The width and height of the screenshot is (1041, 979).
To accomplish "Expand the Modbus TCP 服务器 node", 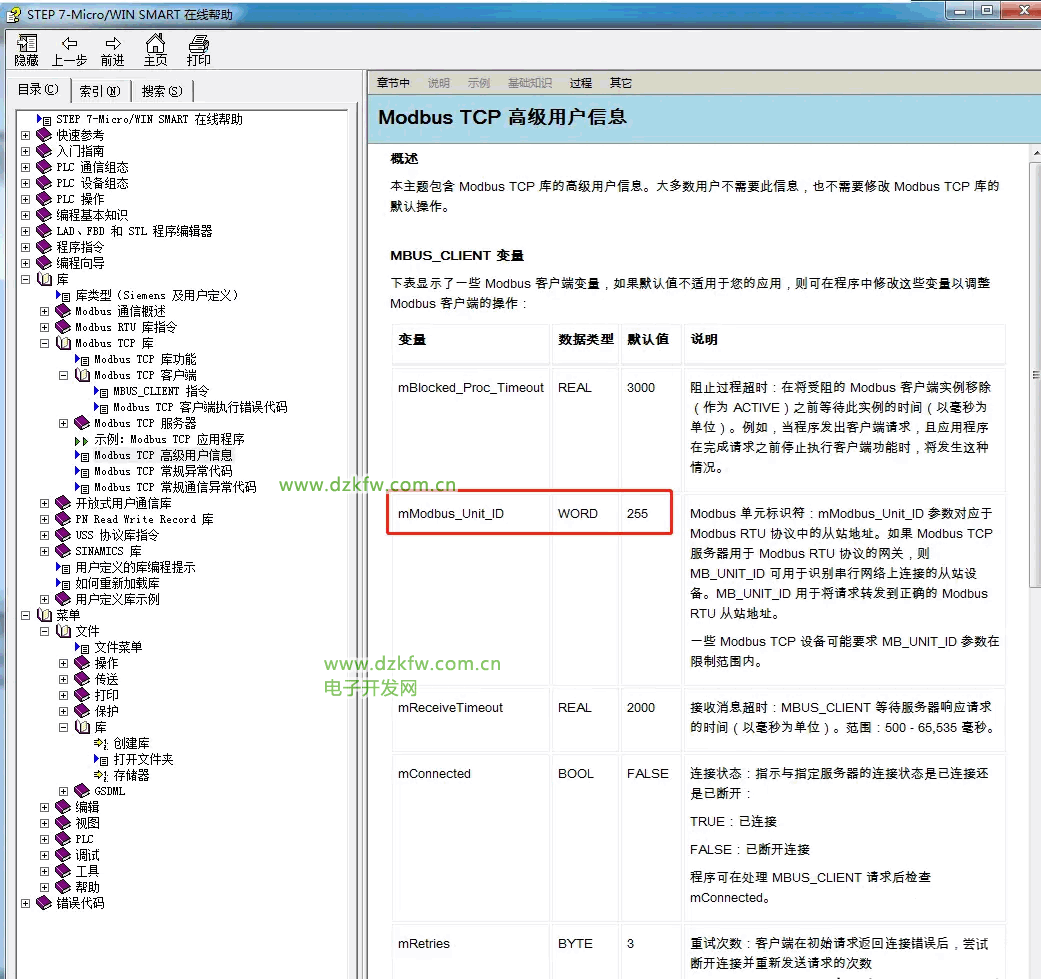I will tap(64, 423).
